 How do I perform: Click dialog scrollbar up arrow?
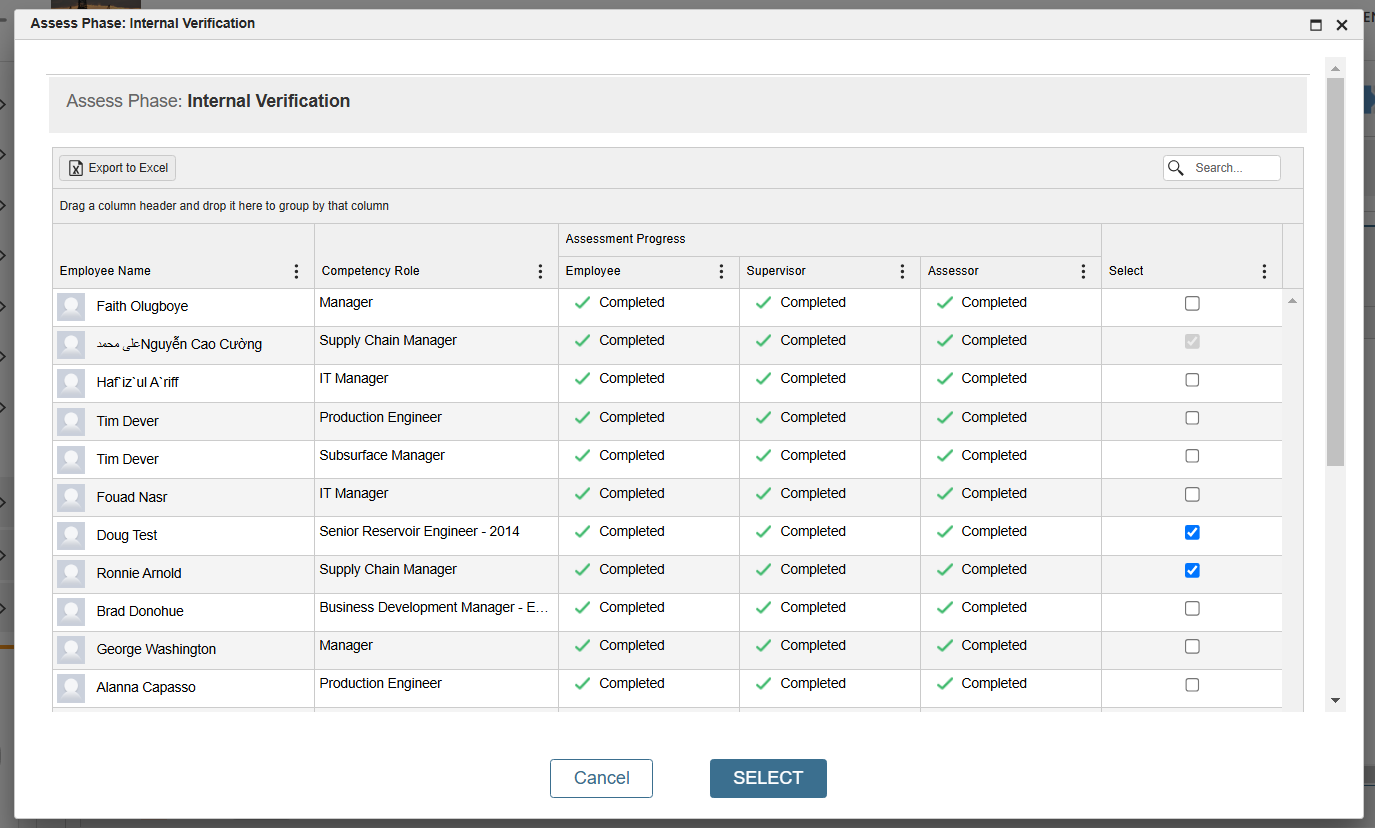pyautogui.click(x=1335, y=68)
